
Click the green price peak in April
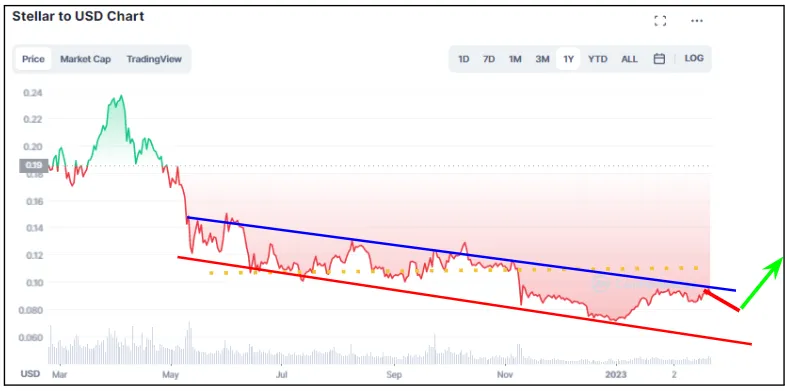tap(120, 97)
